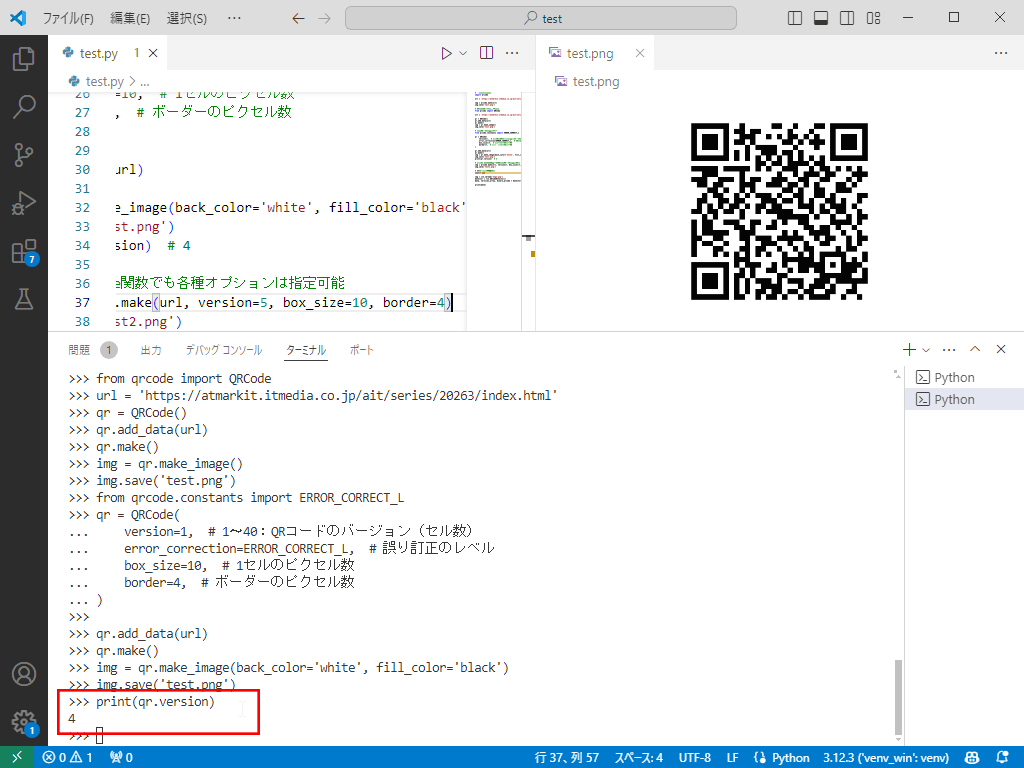Image resolution: width=1024 pixels, height=768 pixels.
Task: Open the Search view
Action: coord(22,106)
